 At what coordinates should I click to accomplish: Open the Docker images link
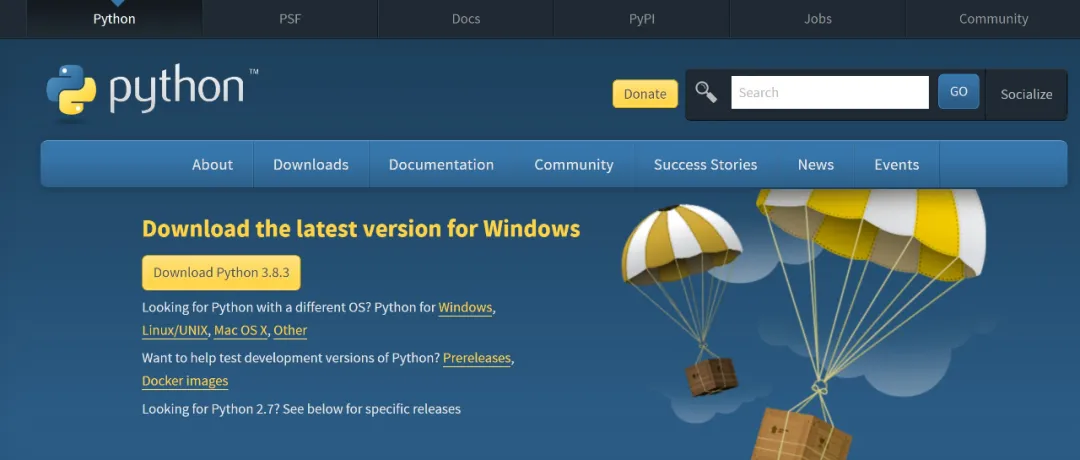[x=185, y=381]
